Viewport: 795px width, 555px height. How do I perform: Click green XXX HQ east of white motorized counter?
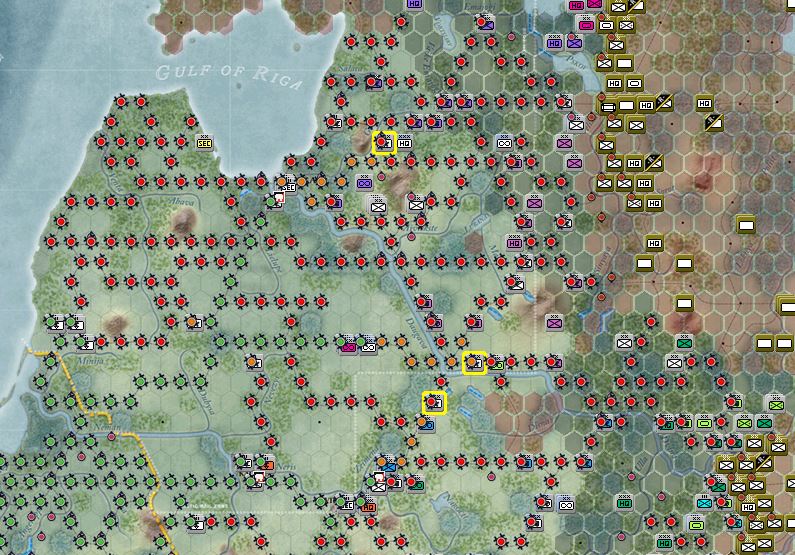click(624, 502)
